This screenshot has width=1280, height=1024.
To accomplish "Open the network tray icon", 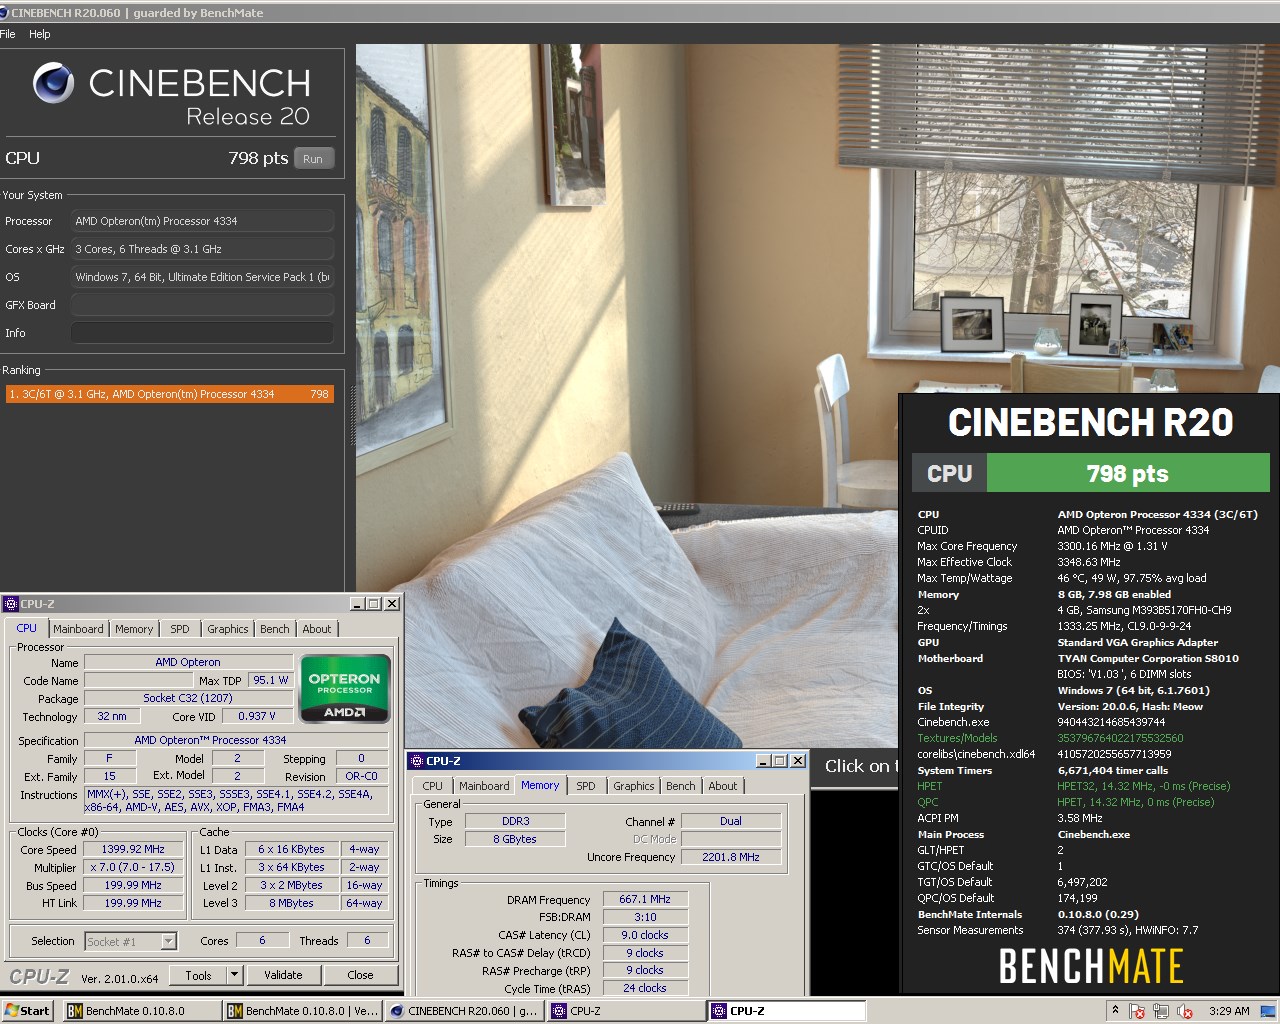I will 1161,1011.
